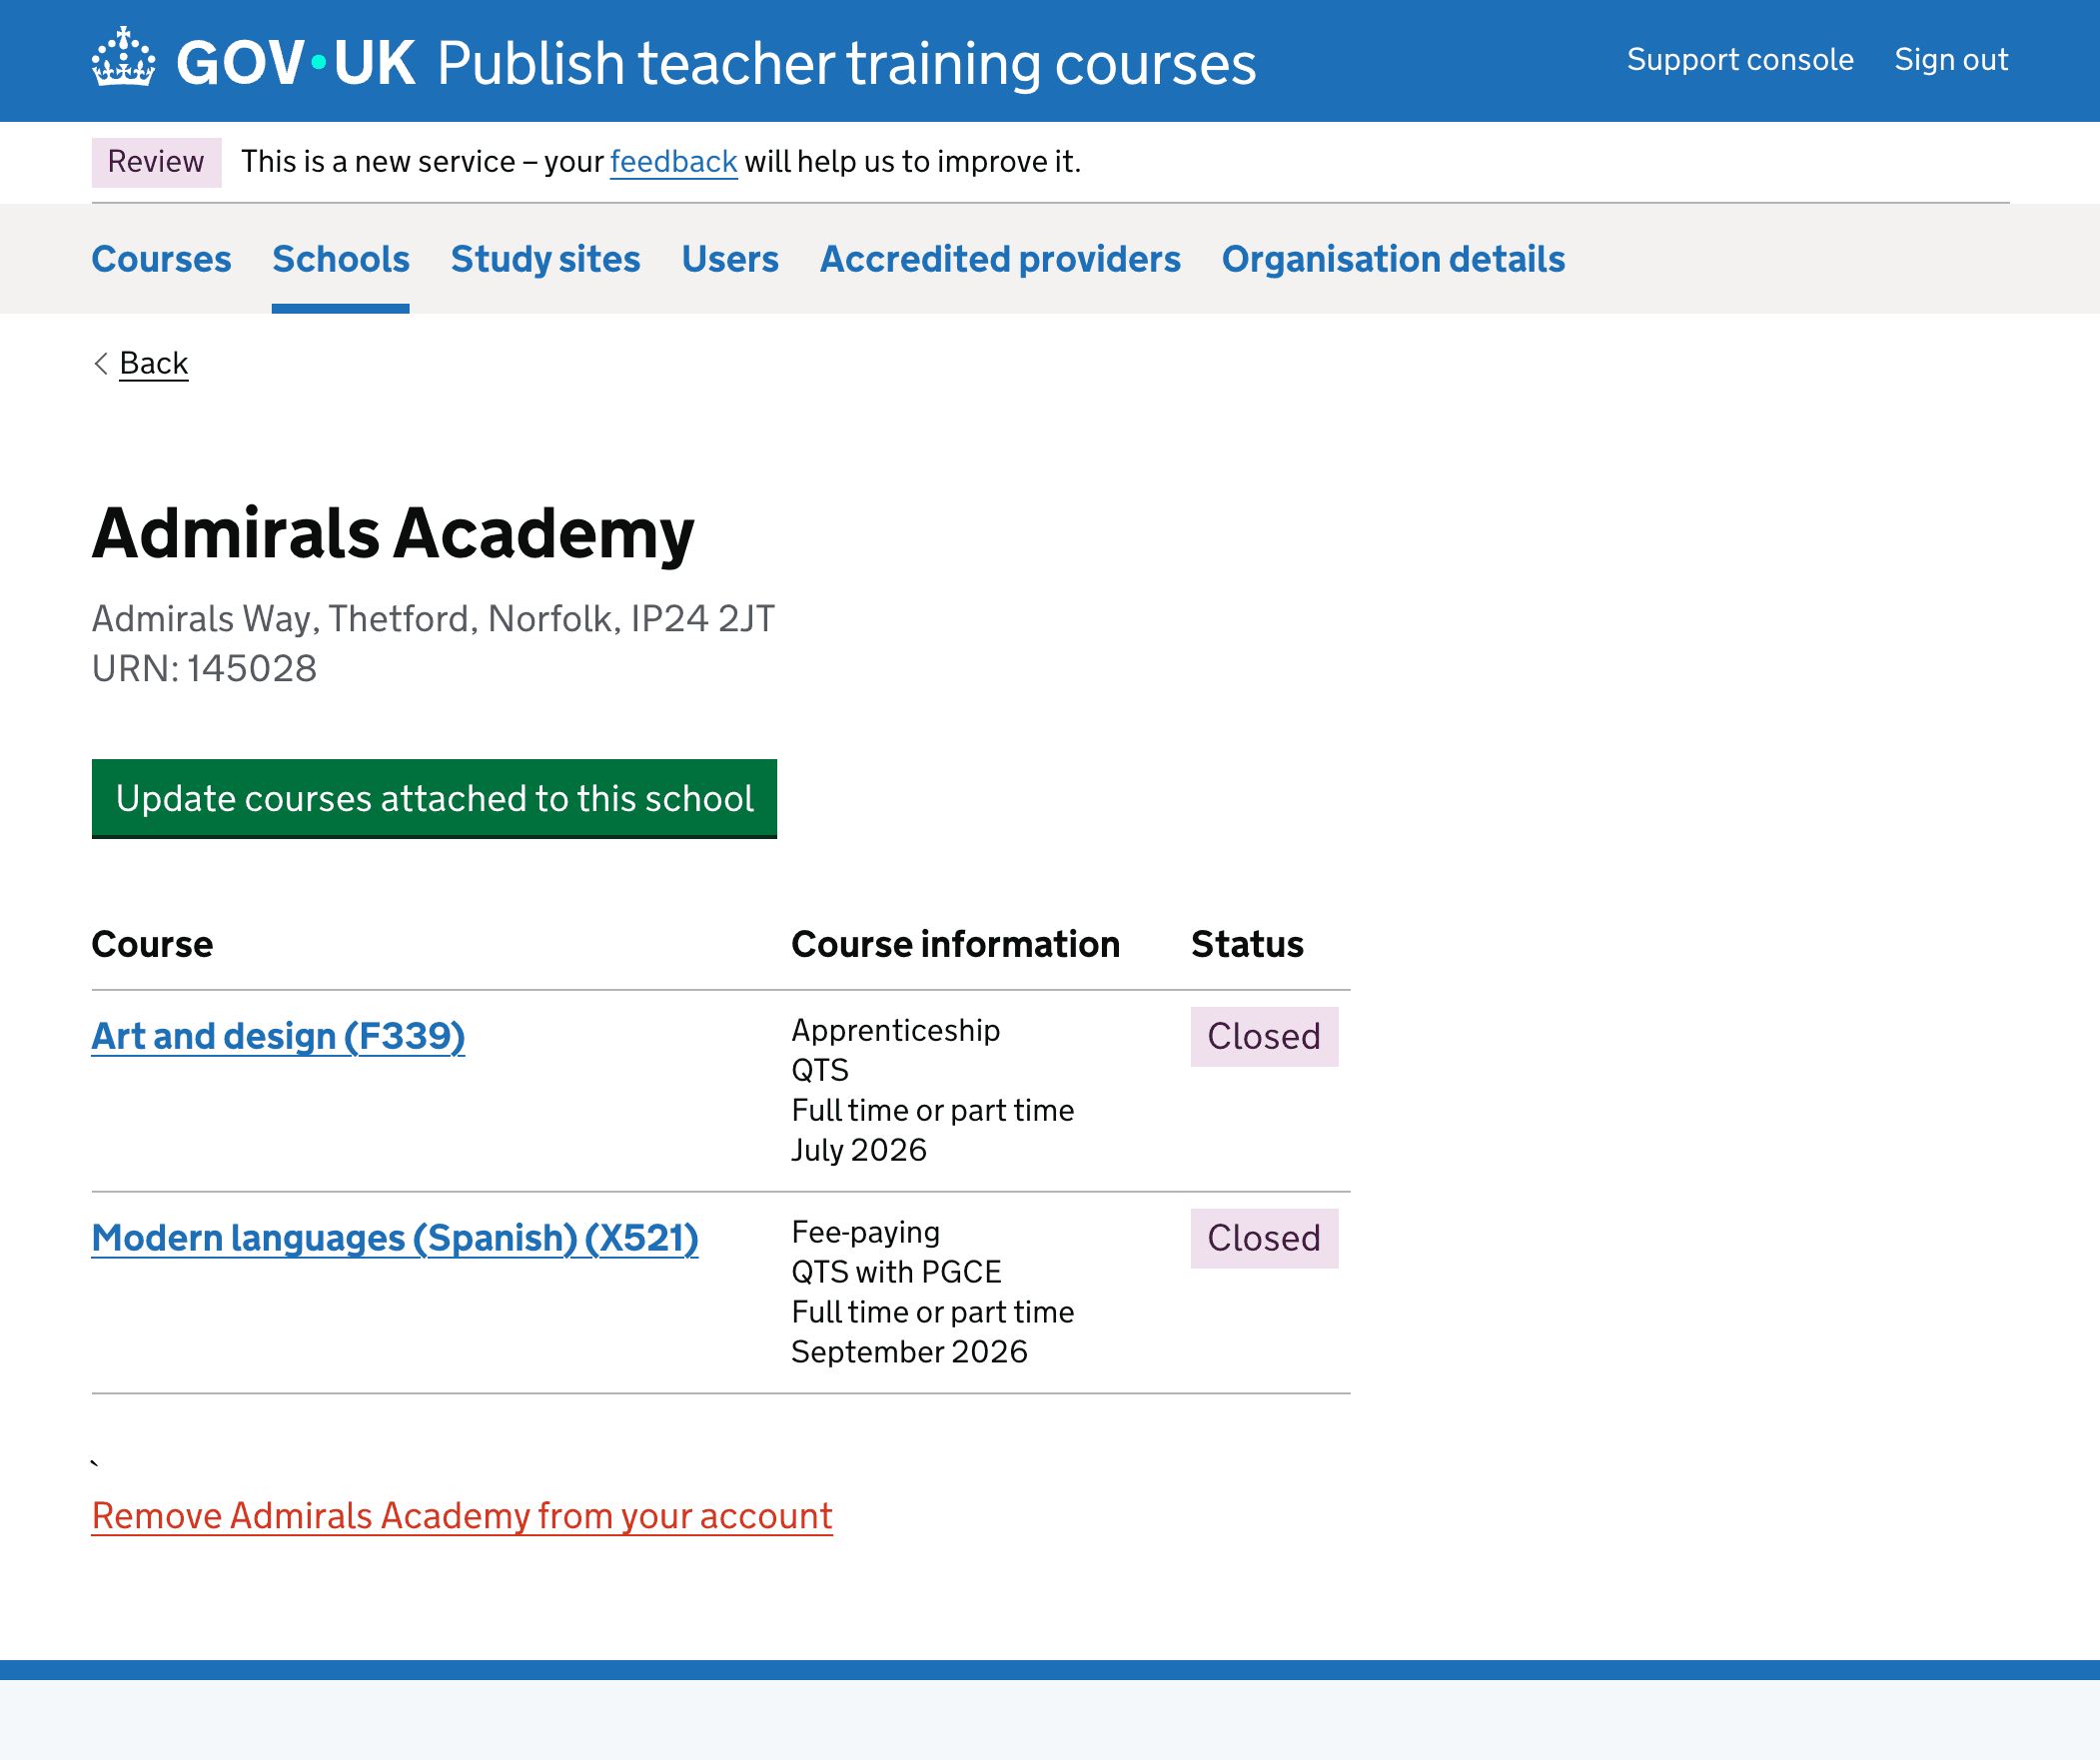Click the September 2026 start date
2100x1760 pixels.
pyautogui.click(x=909, y=1352)
